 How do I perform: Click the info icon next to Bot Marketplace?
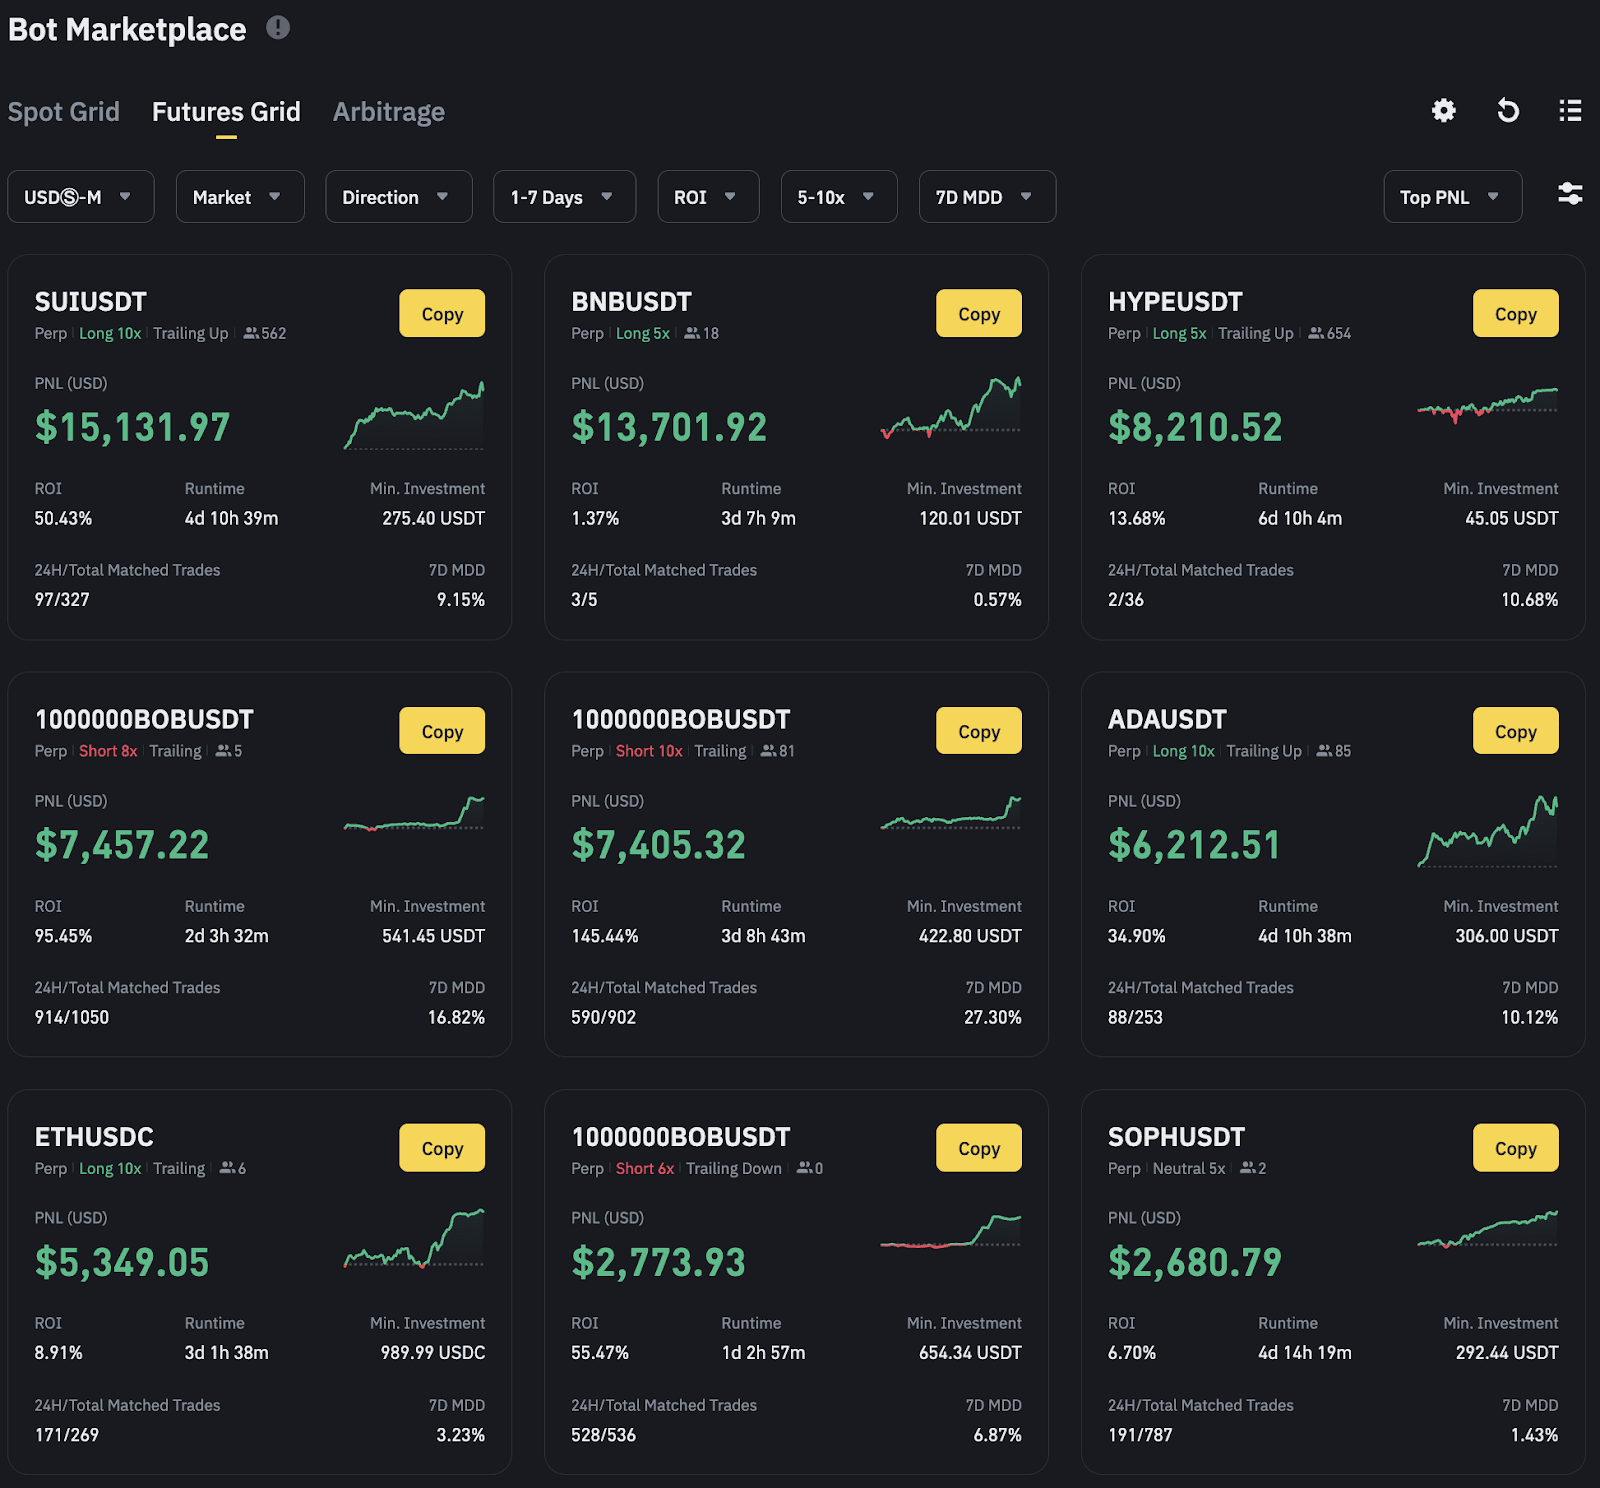click(x=279, y=28)
